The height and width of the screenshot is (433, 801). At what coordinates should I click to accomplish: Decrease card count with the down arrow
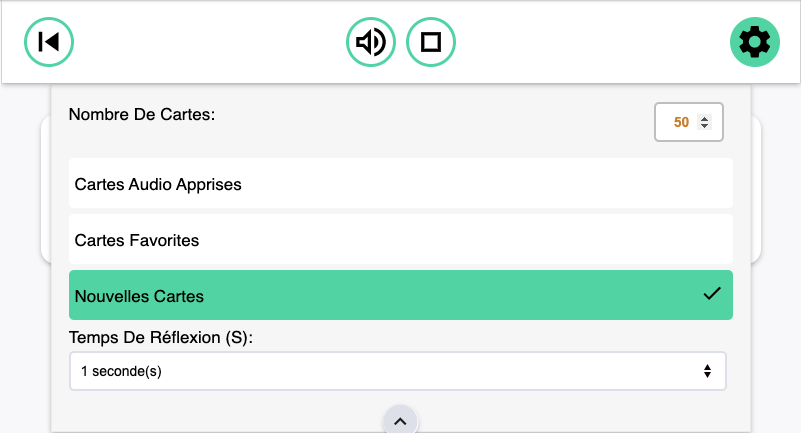click(x=704, y=127)
